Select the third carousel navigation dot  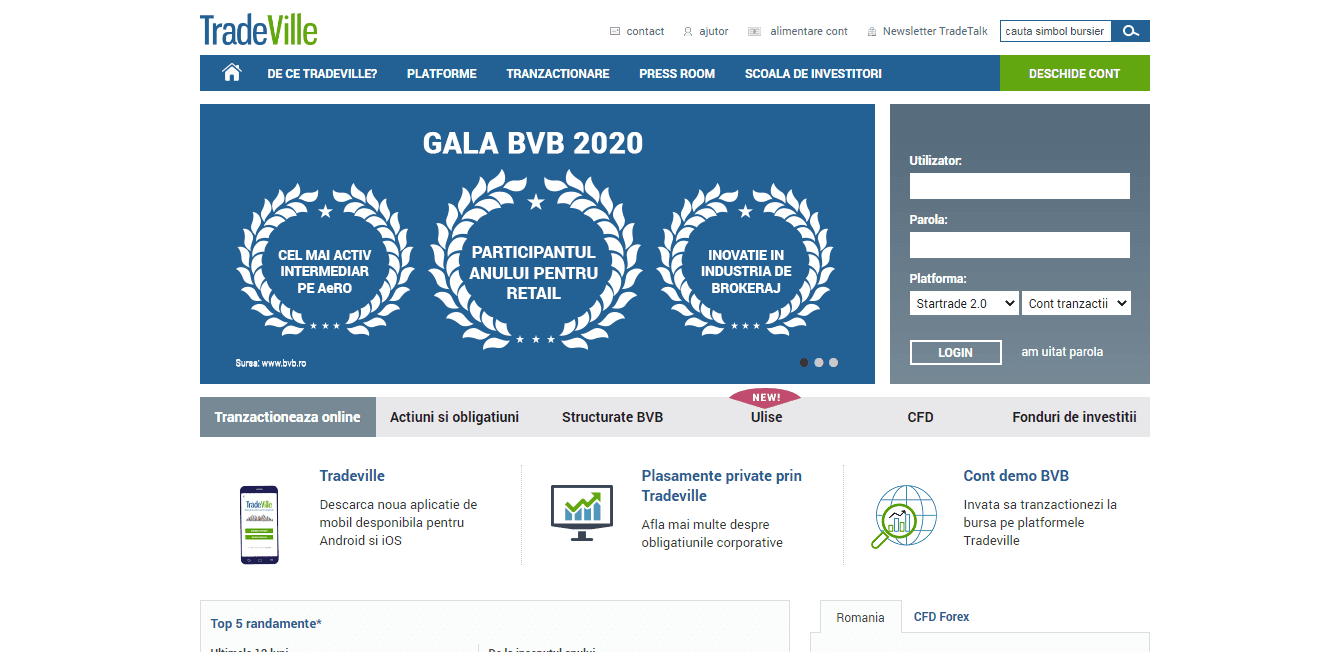(x=834, y=362)
